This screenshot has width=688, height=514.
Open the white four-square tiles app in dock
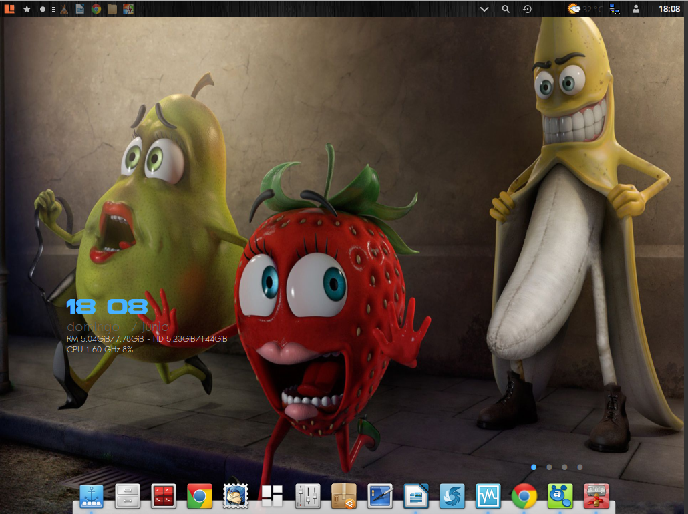coord(272,495)
